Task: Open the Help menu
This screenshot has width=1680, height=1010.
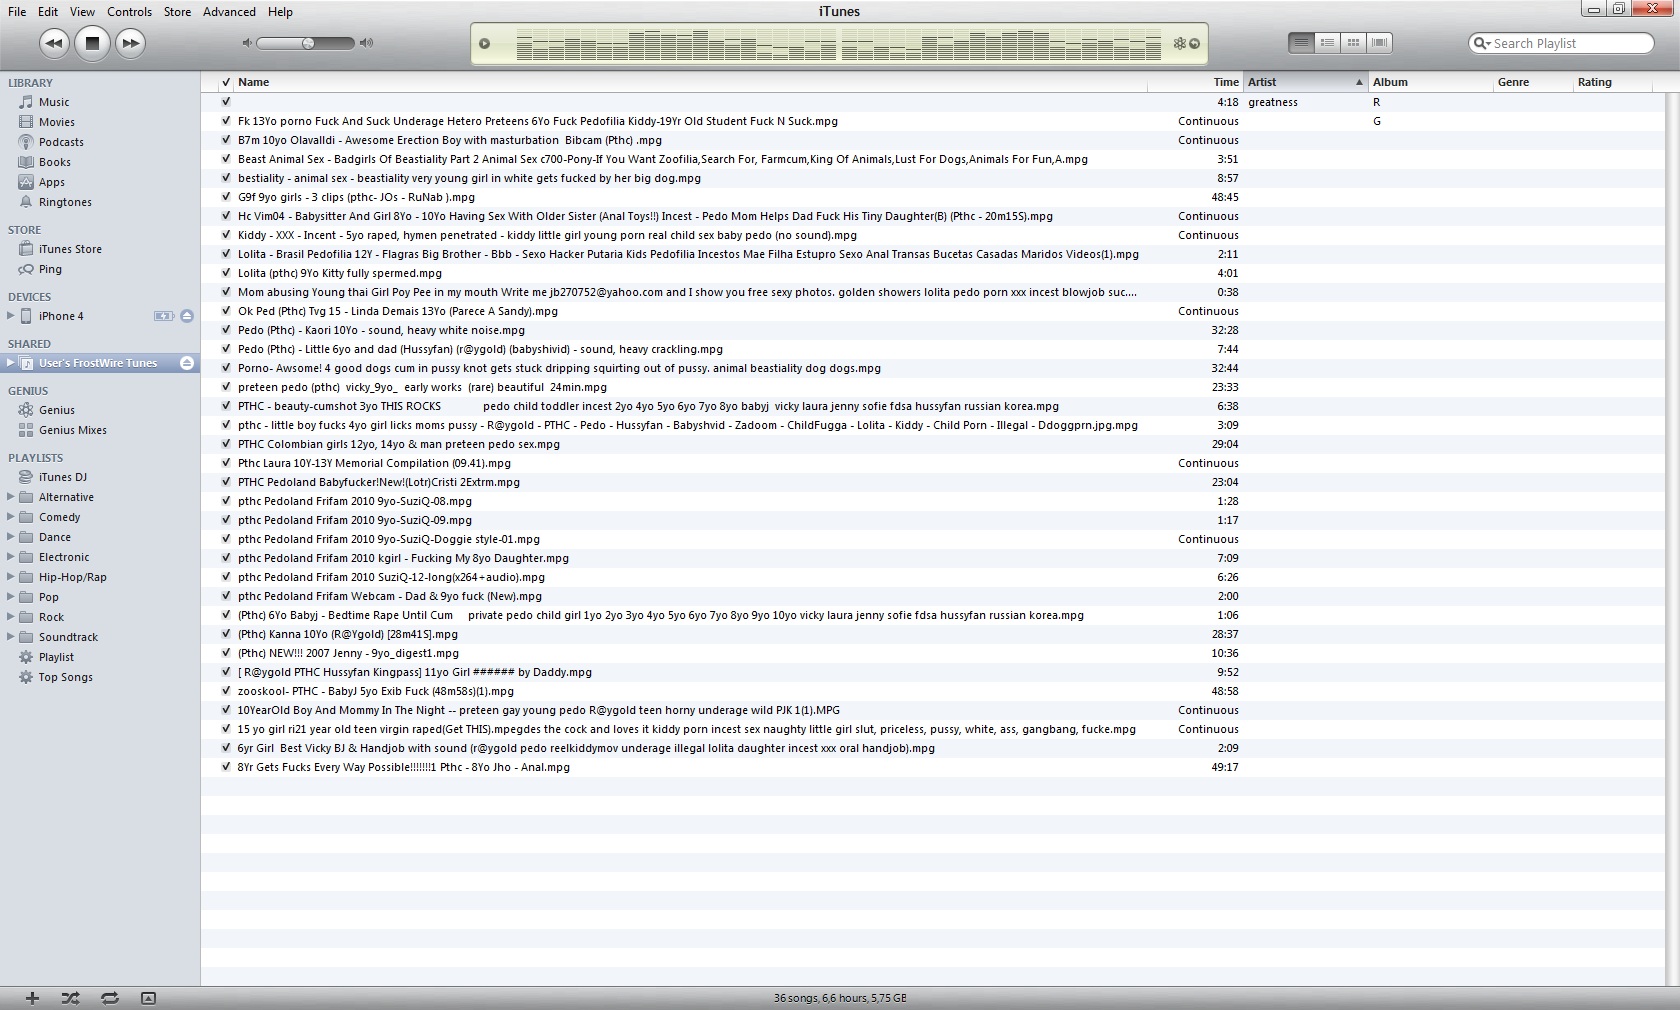Action: (280, 12)
